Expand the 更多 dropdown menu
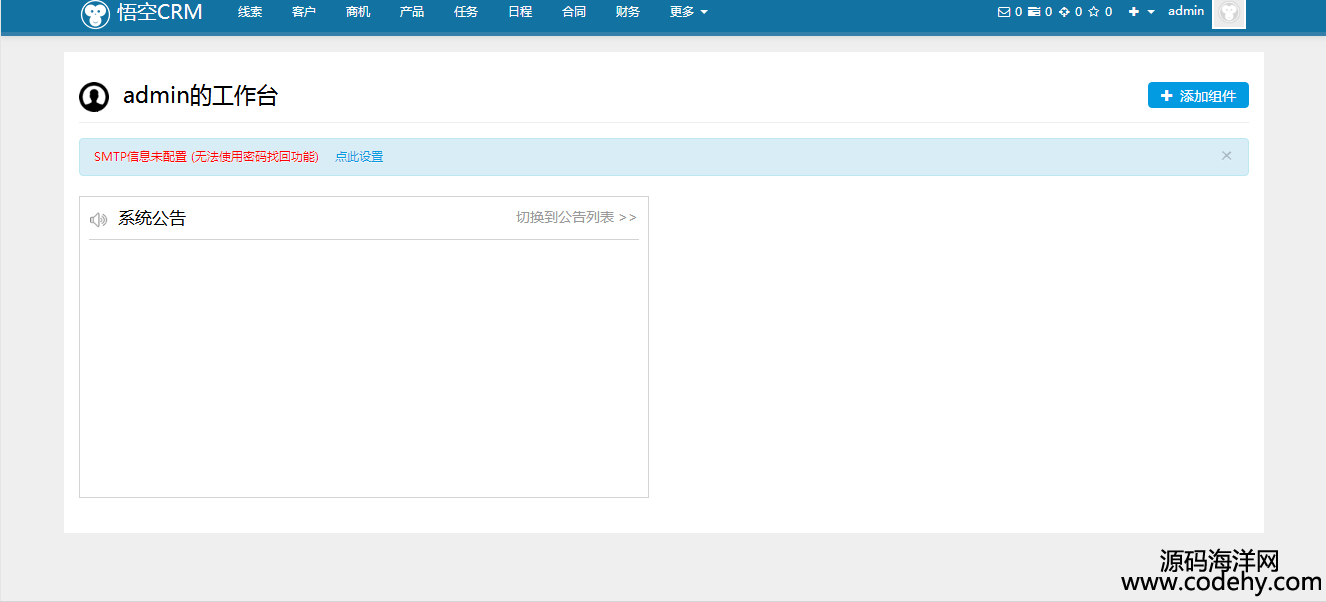 [x=688, y=12]
